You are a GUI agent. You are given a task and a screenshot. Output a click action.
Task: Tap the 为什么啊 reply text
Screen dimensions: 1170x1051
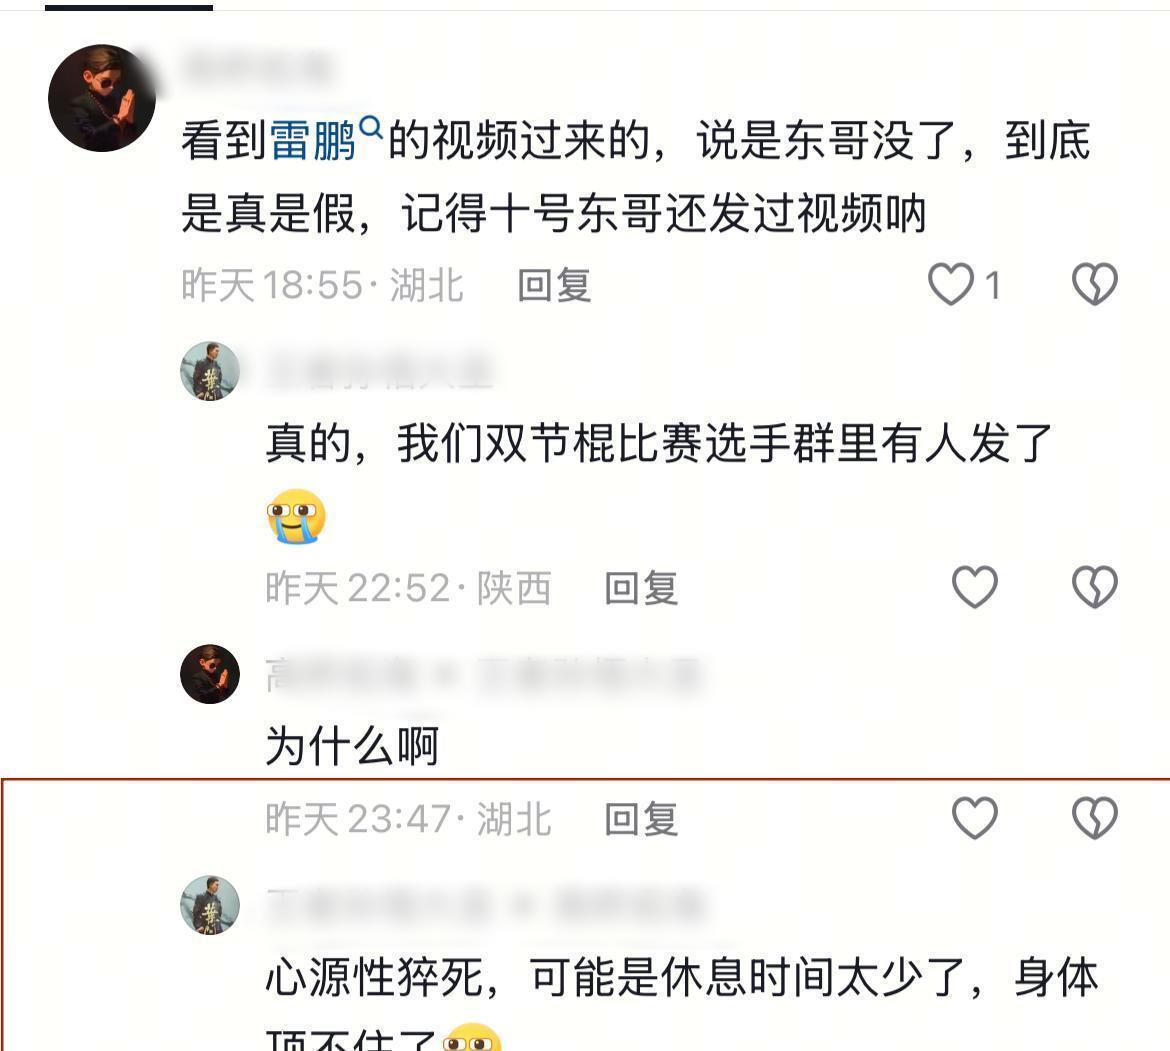[352, 746]
